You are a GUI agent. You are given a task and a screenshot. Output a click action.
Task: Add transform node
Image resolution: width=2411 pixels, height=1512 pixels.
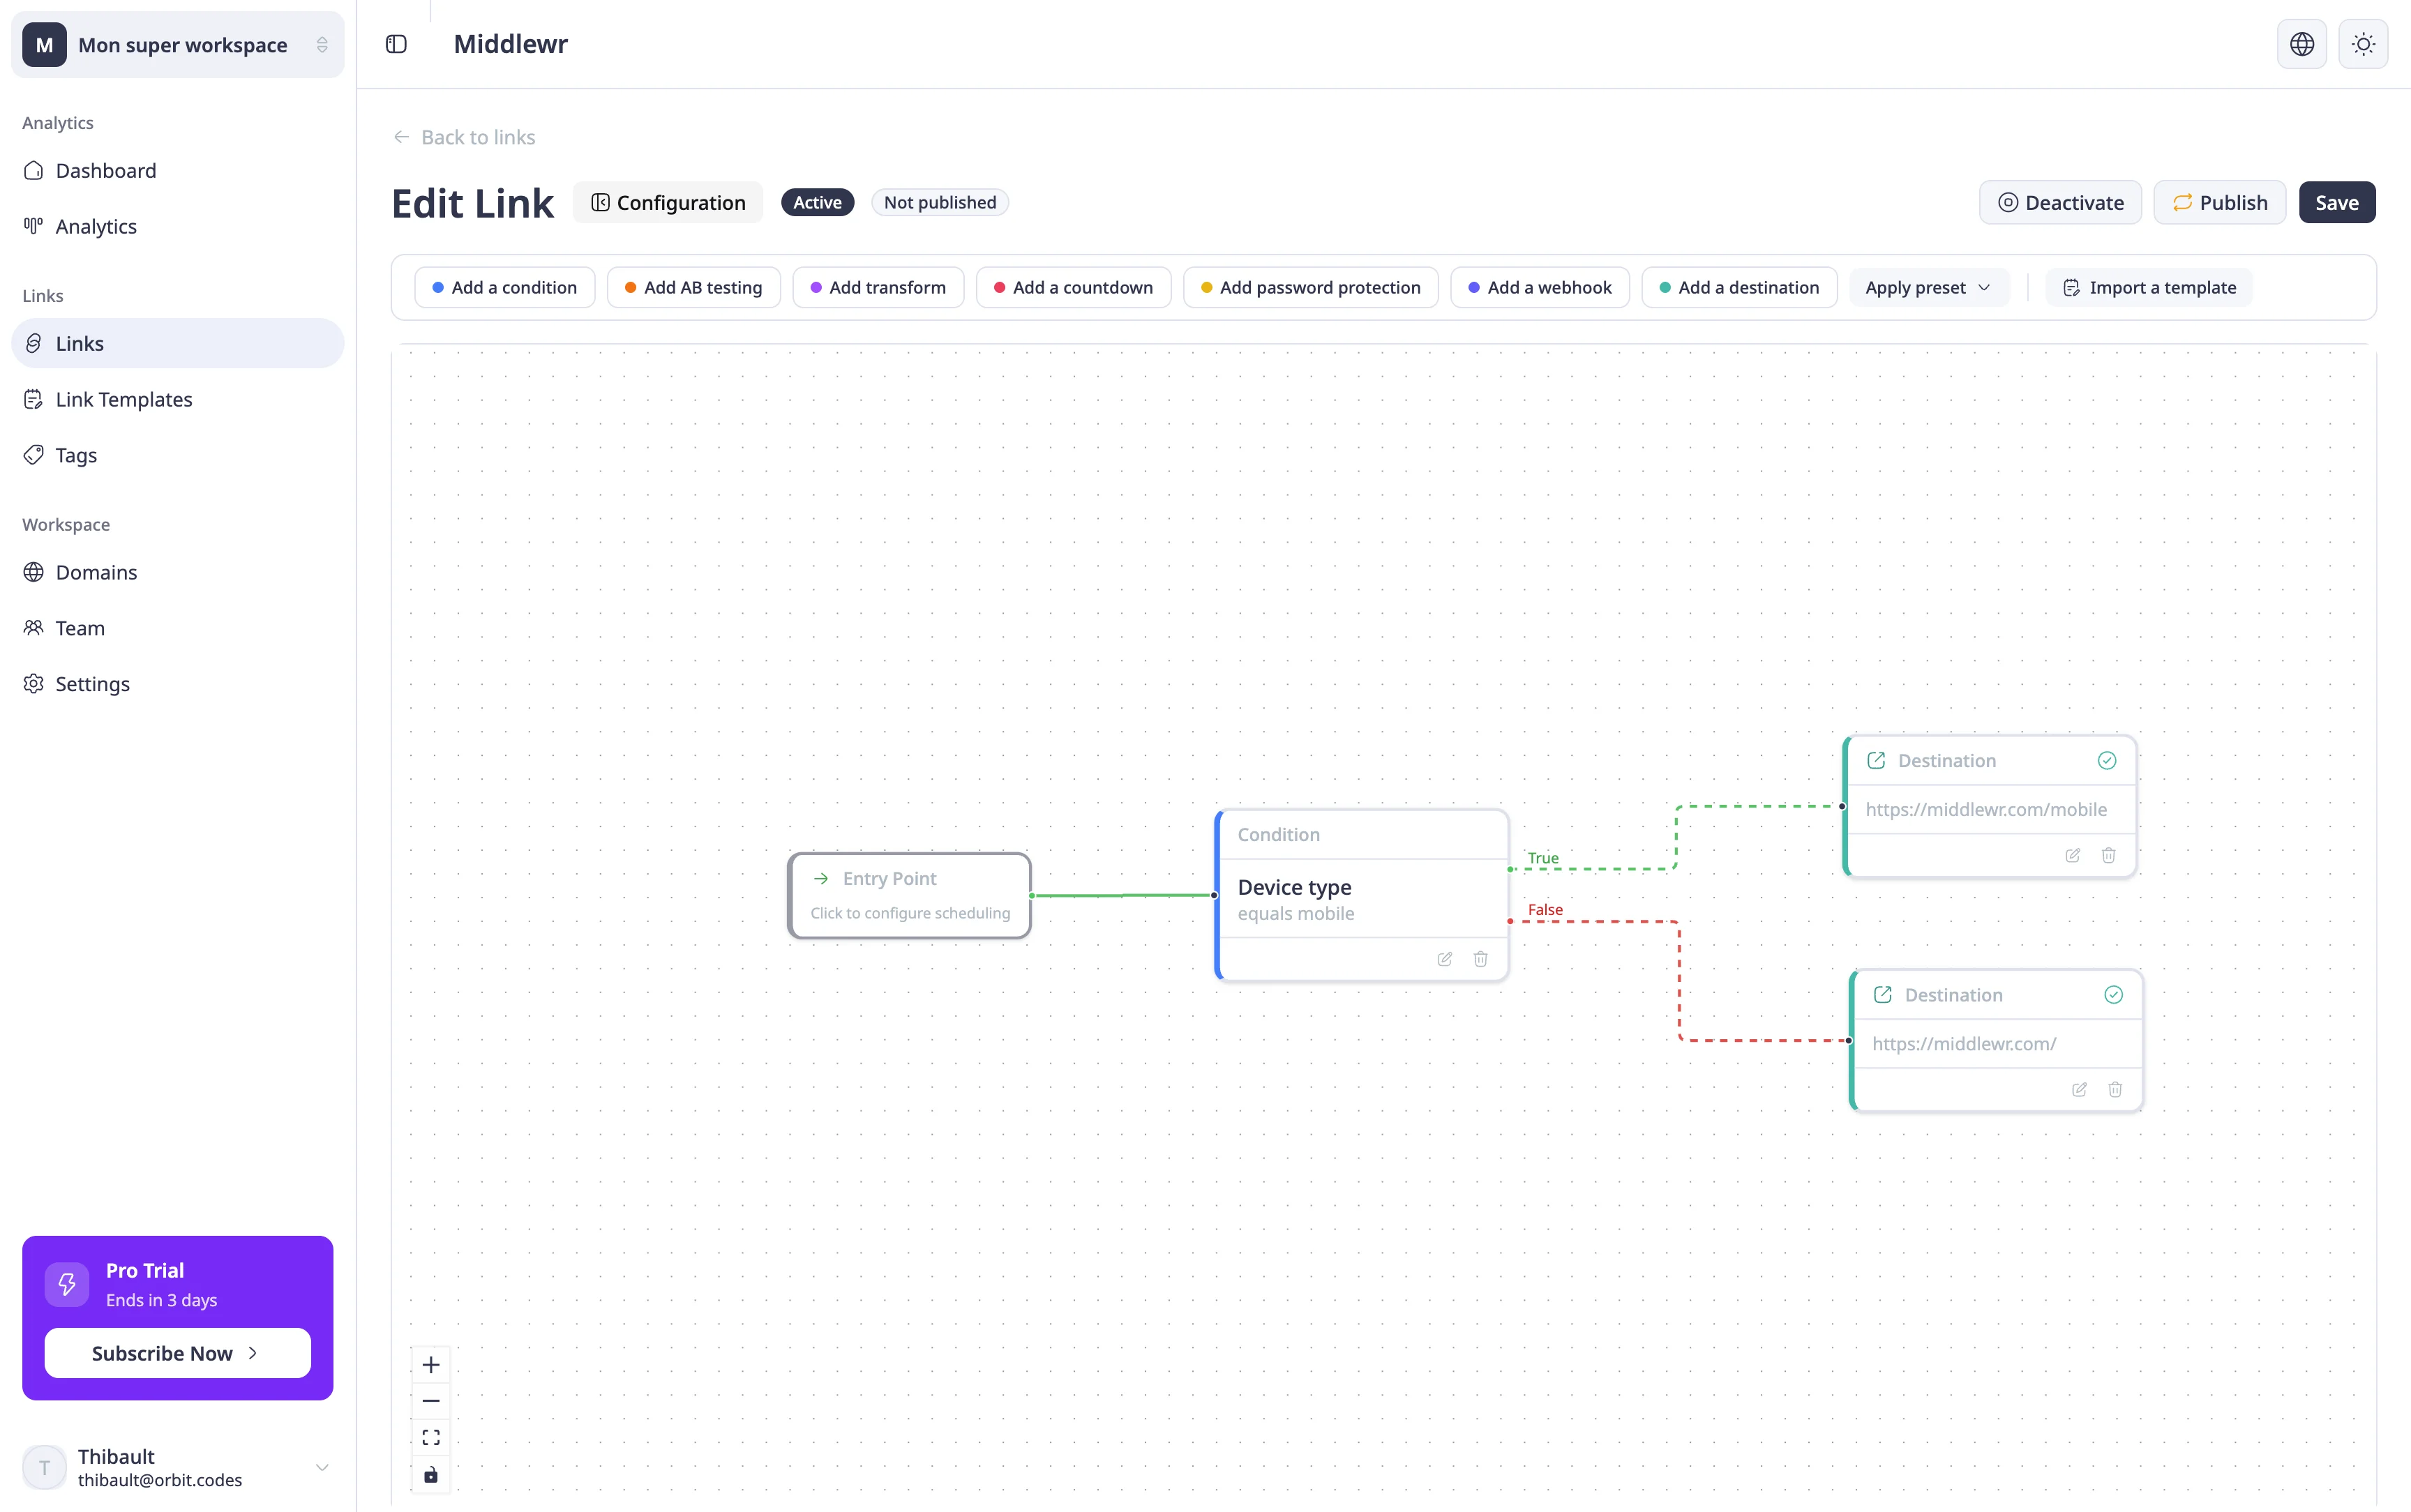click(x=878, y=288)
